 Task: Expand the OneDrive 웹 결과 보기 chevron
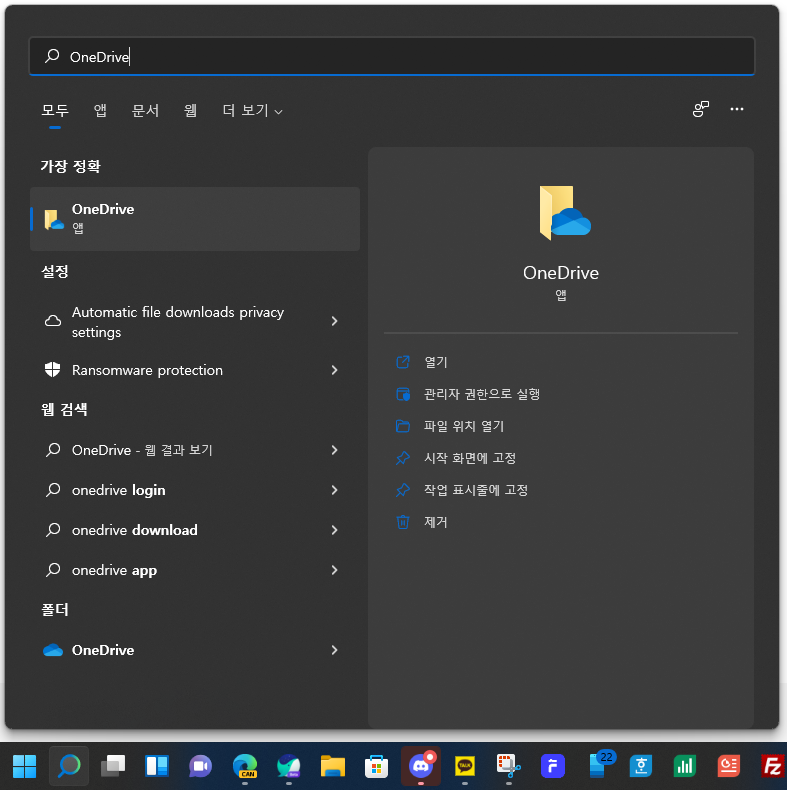[x=335, y=450]
